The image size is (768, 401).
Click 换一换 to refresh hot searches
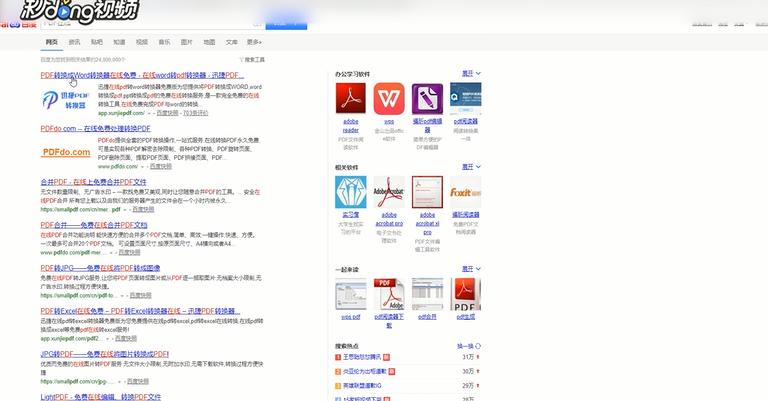point(469,346)
